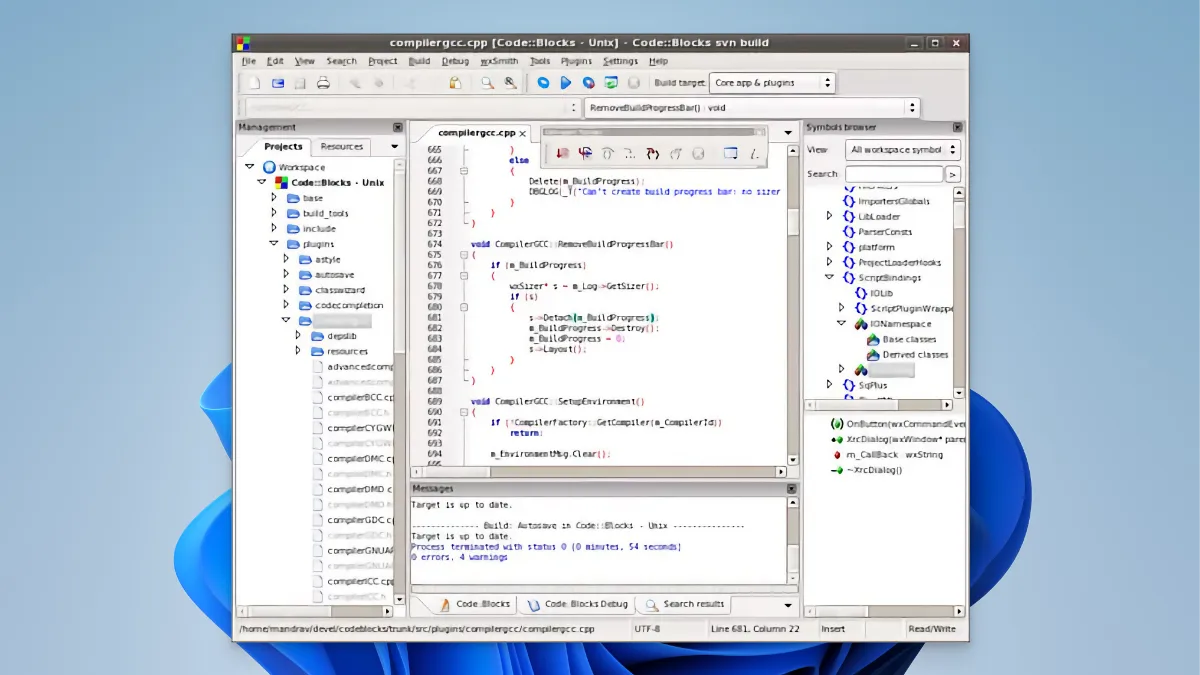
Task: Close the compilergcc.cpp editor tab
Action: pyautogui.click(x=523, y=133)
